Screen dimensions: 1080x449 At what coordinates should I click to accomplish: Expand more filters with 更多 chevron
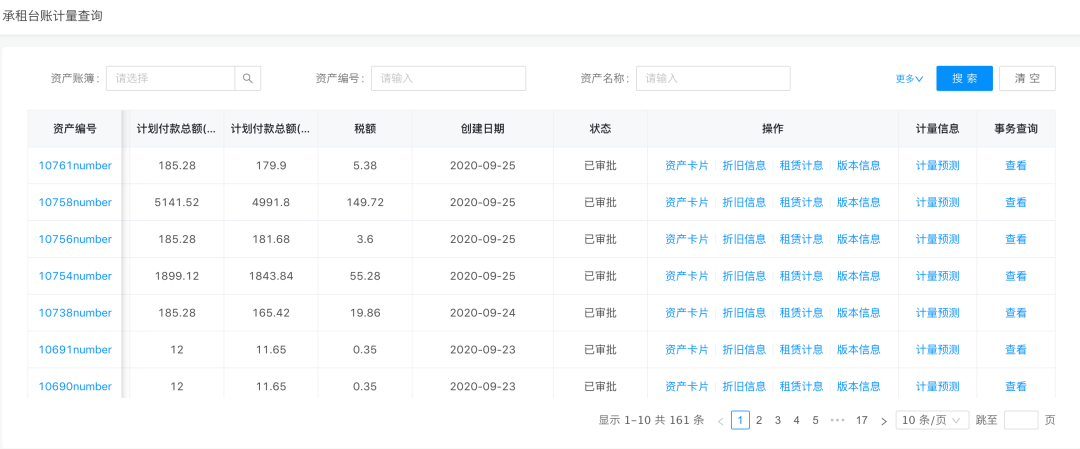click(909, 79)
